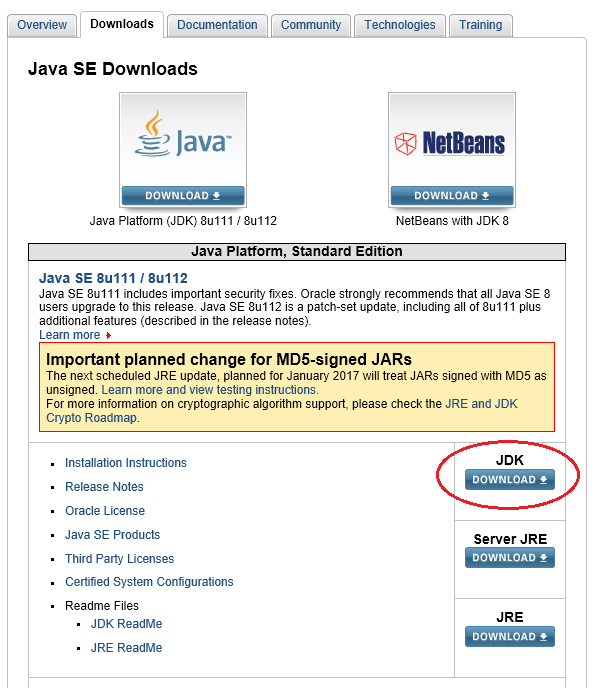Switch to the Overview tab
The width and height of the screenshot is (597, 688).
(x=42, y=25)
